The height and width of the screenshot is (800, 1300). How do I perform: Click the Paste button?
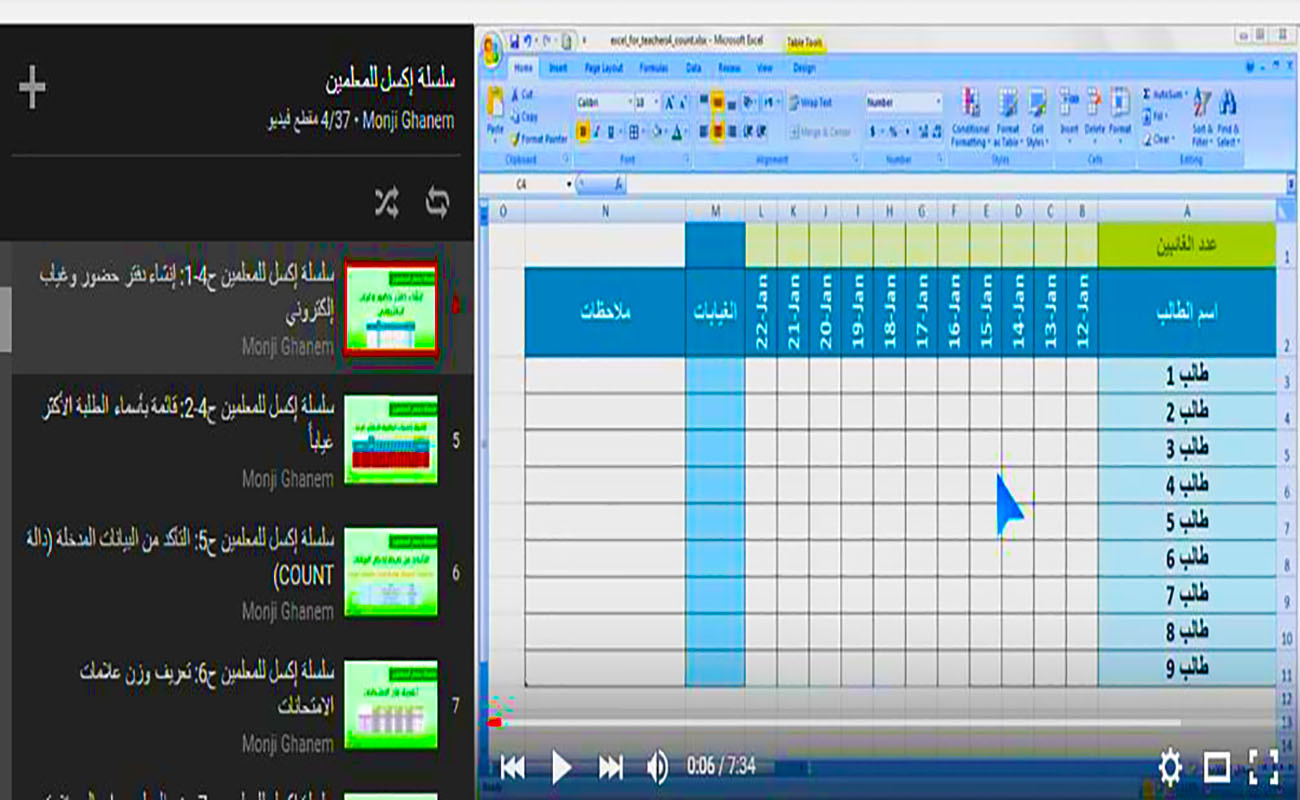point(495,113)
